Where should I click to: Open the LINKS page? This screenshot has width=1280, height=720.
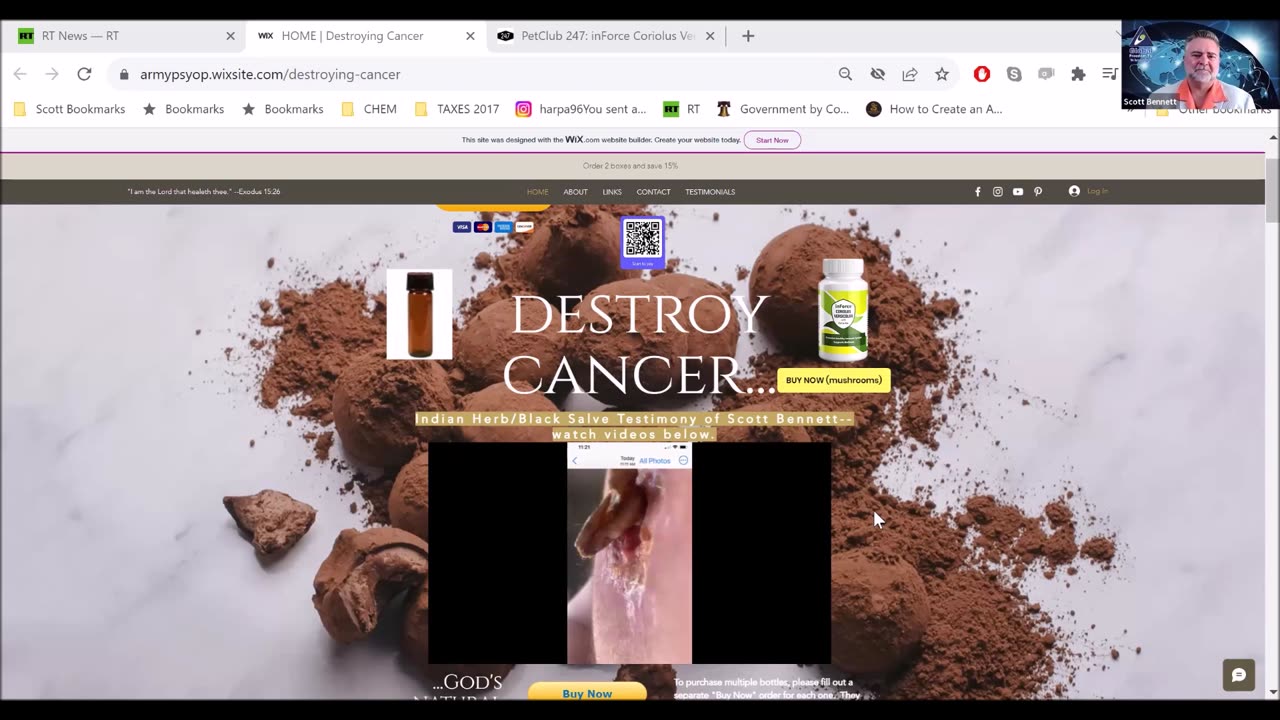(612, 192)
